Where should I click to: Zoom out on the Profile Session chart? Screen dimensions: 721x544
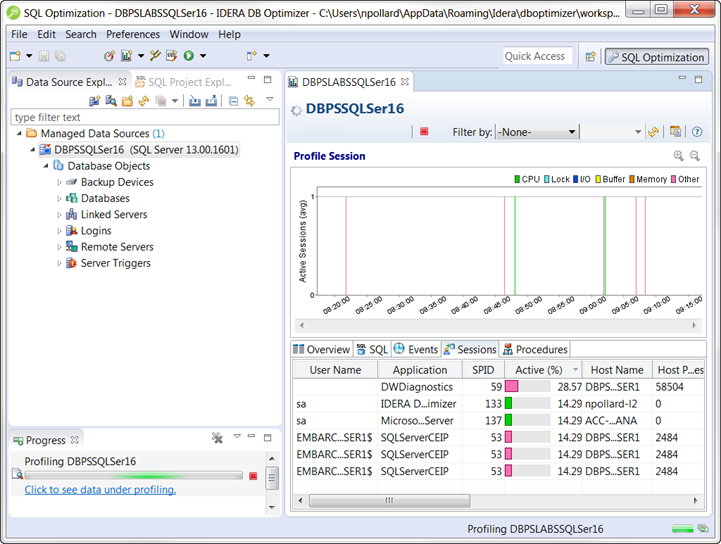(694, 156)
